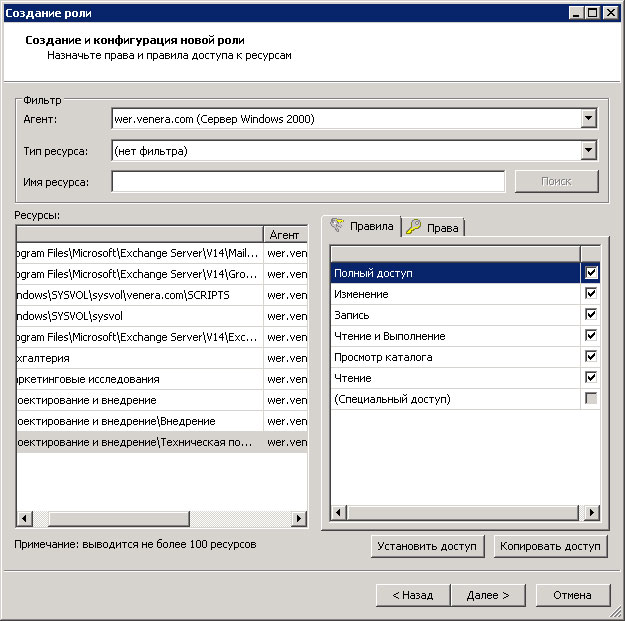Open the Тип ресурса dropdown list
The width and height of the screenshot is (625, 621).
[588, 151]
